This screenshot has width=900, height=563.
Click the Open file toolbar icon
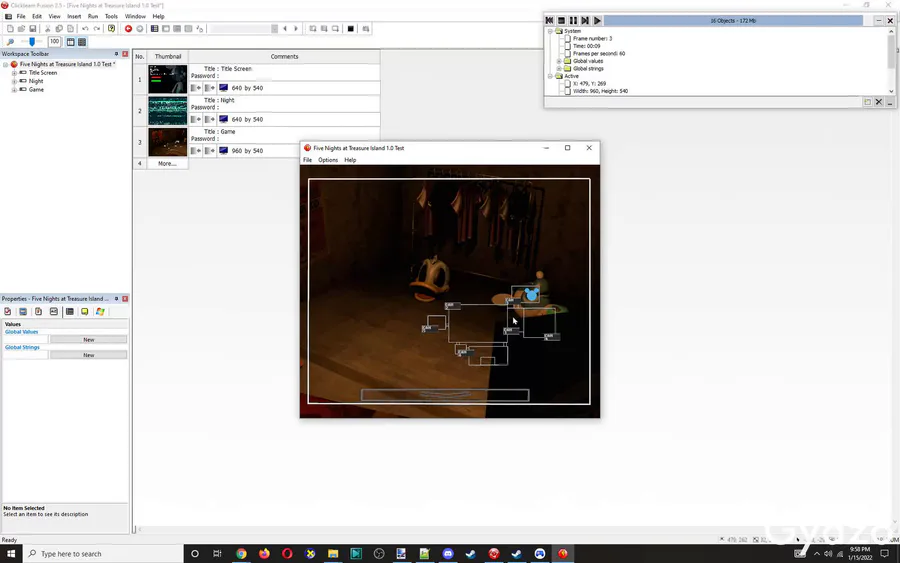[x=21, y=29]
